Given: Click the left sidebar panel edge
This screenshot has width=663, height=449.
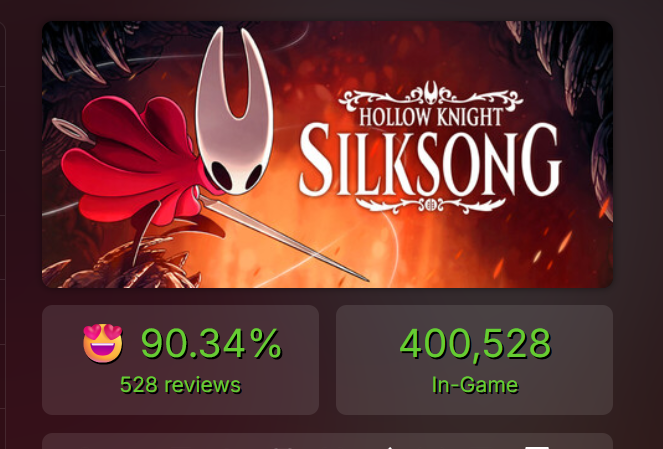Looking at the screenshot, I should click(3, 224).
